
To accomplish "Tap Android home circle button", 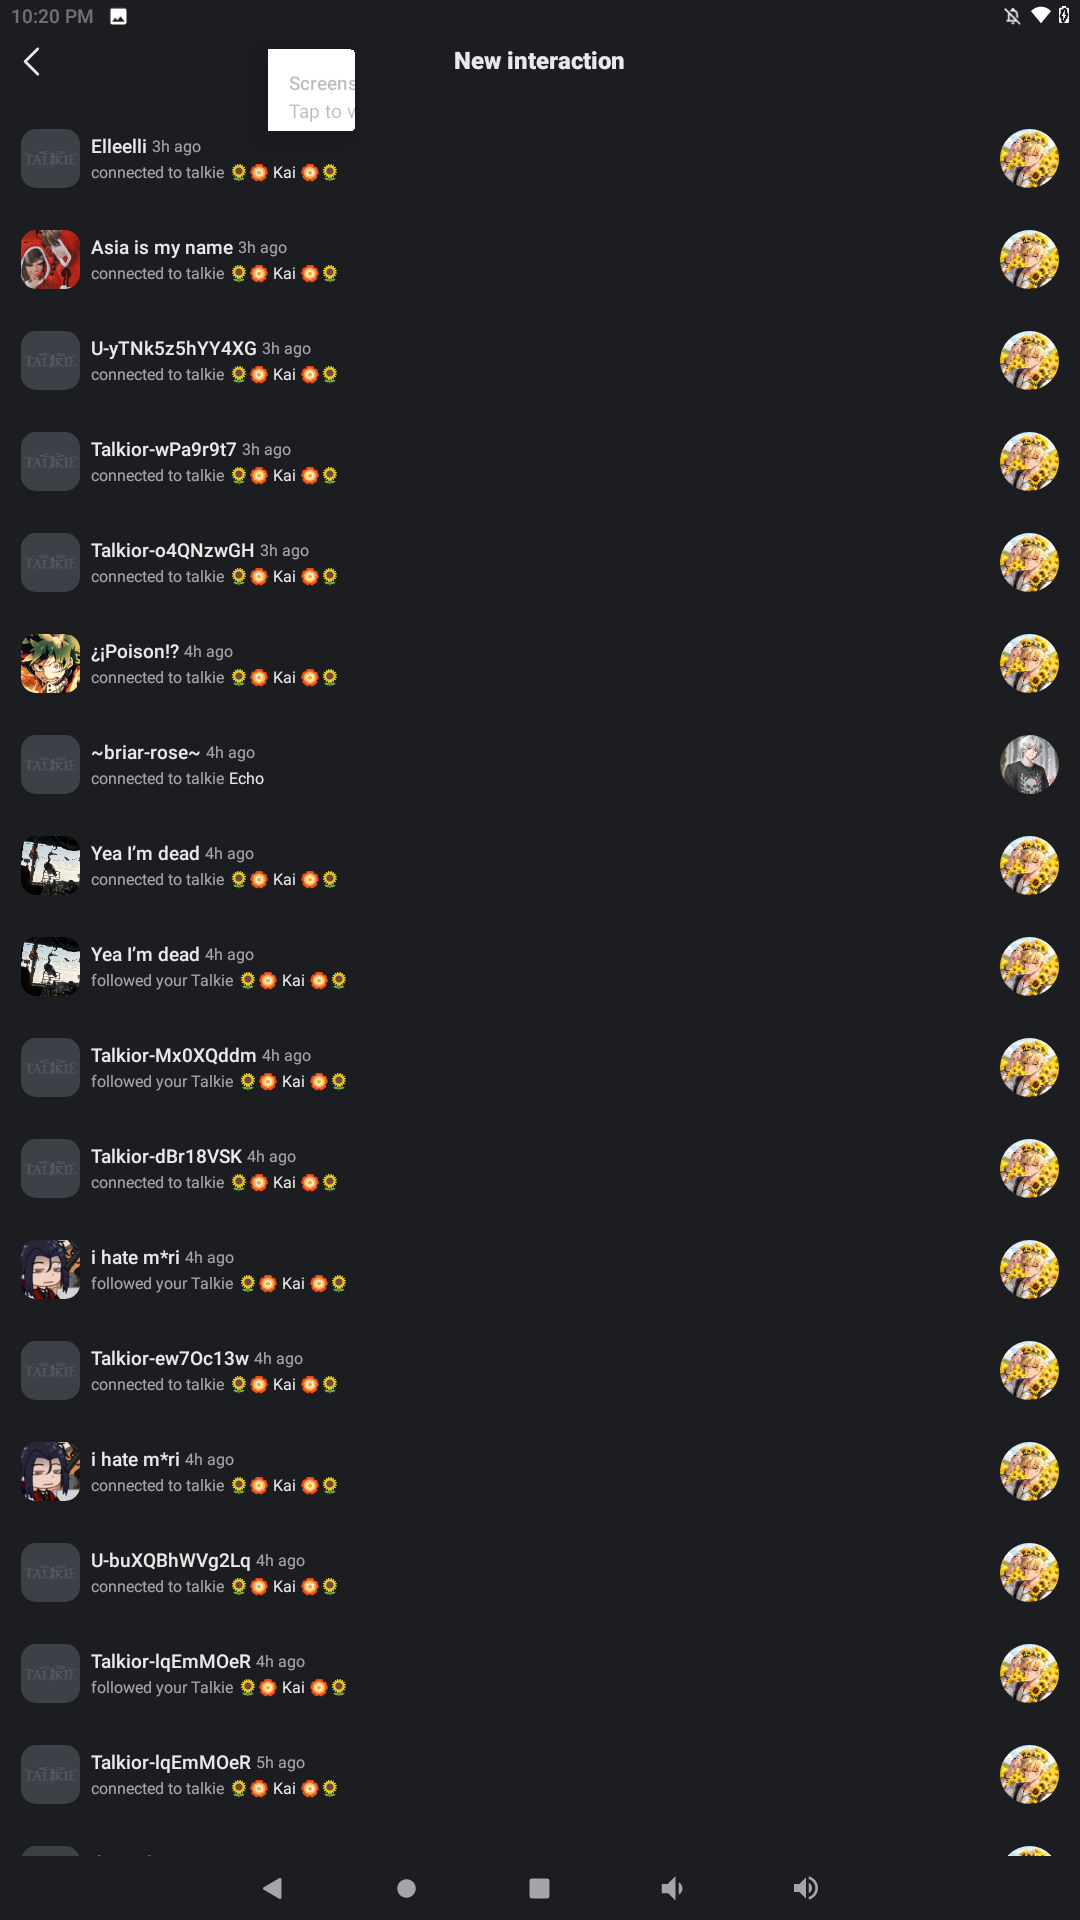I will (406, 1888).
